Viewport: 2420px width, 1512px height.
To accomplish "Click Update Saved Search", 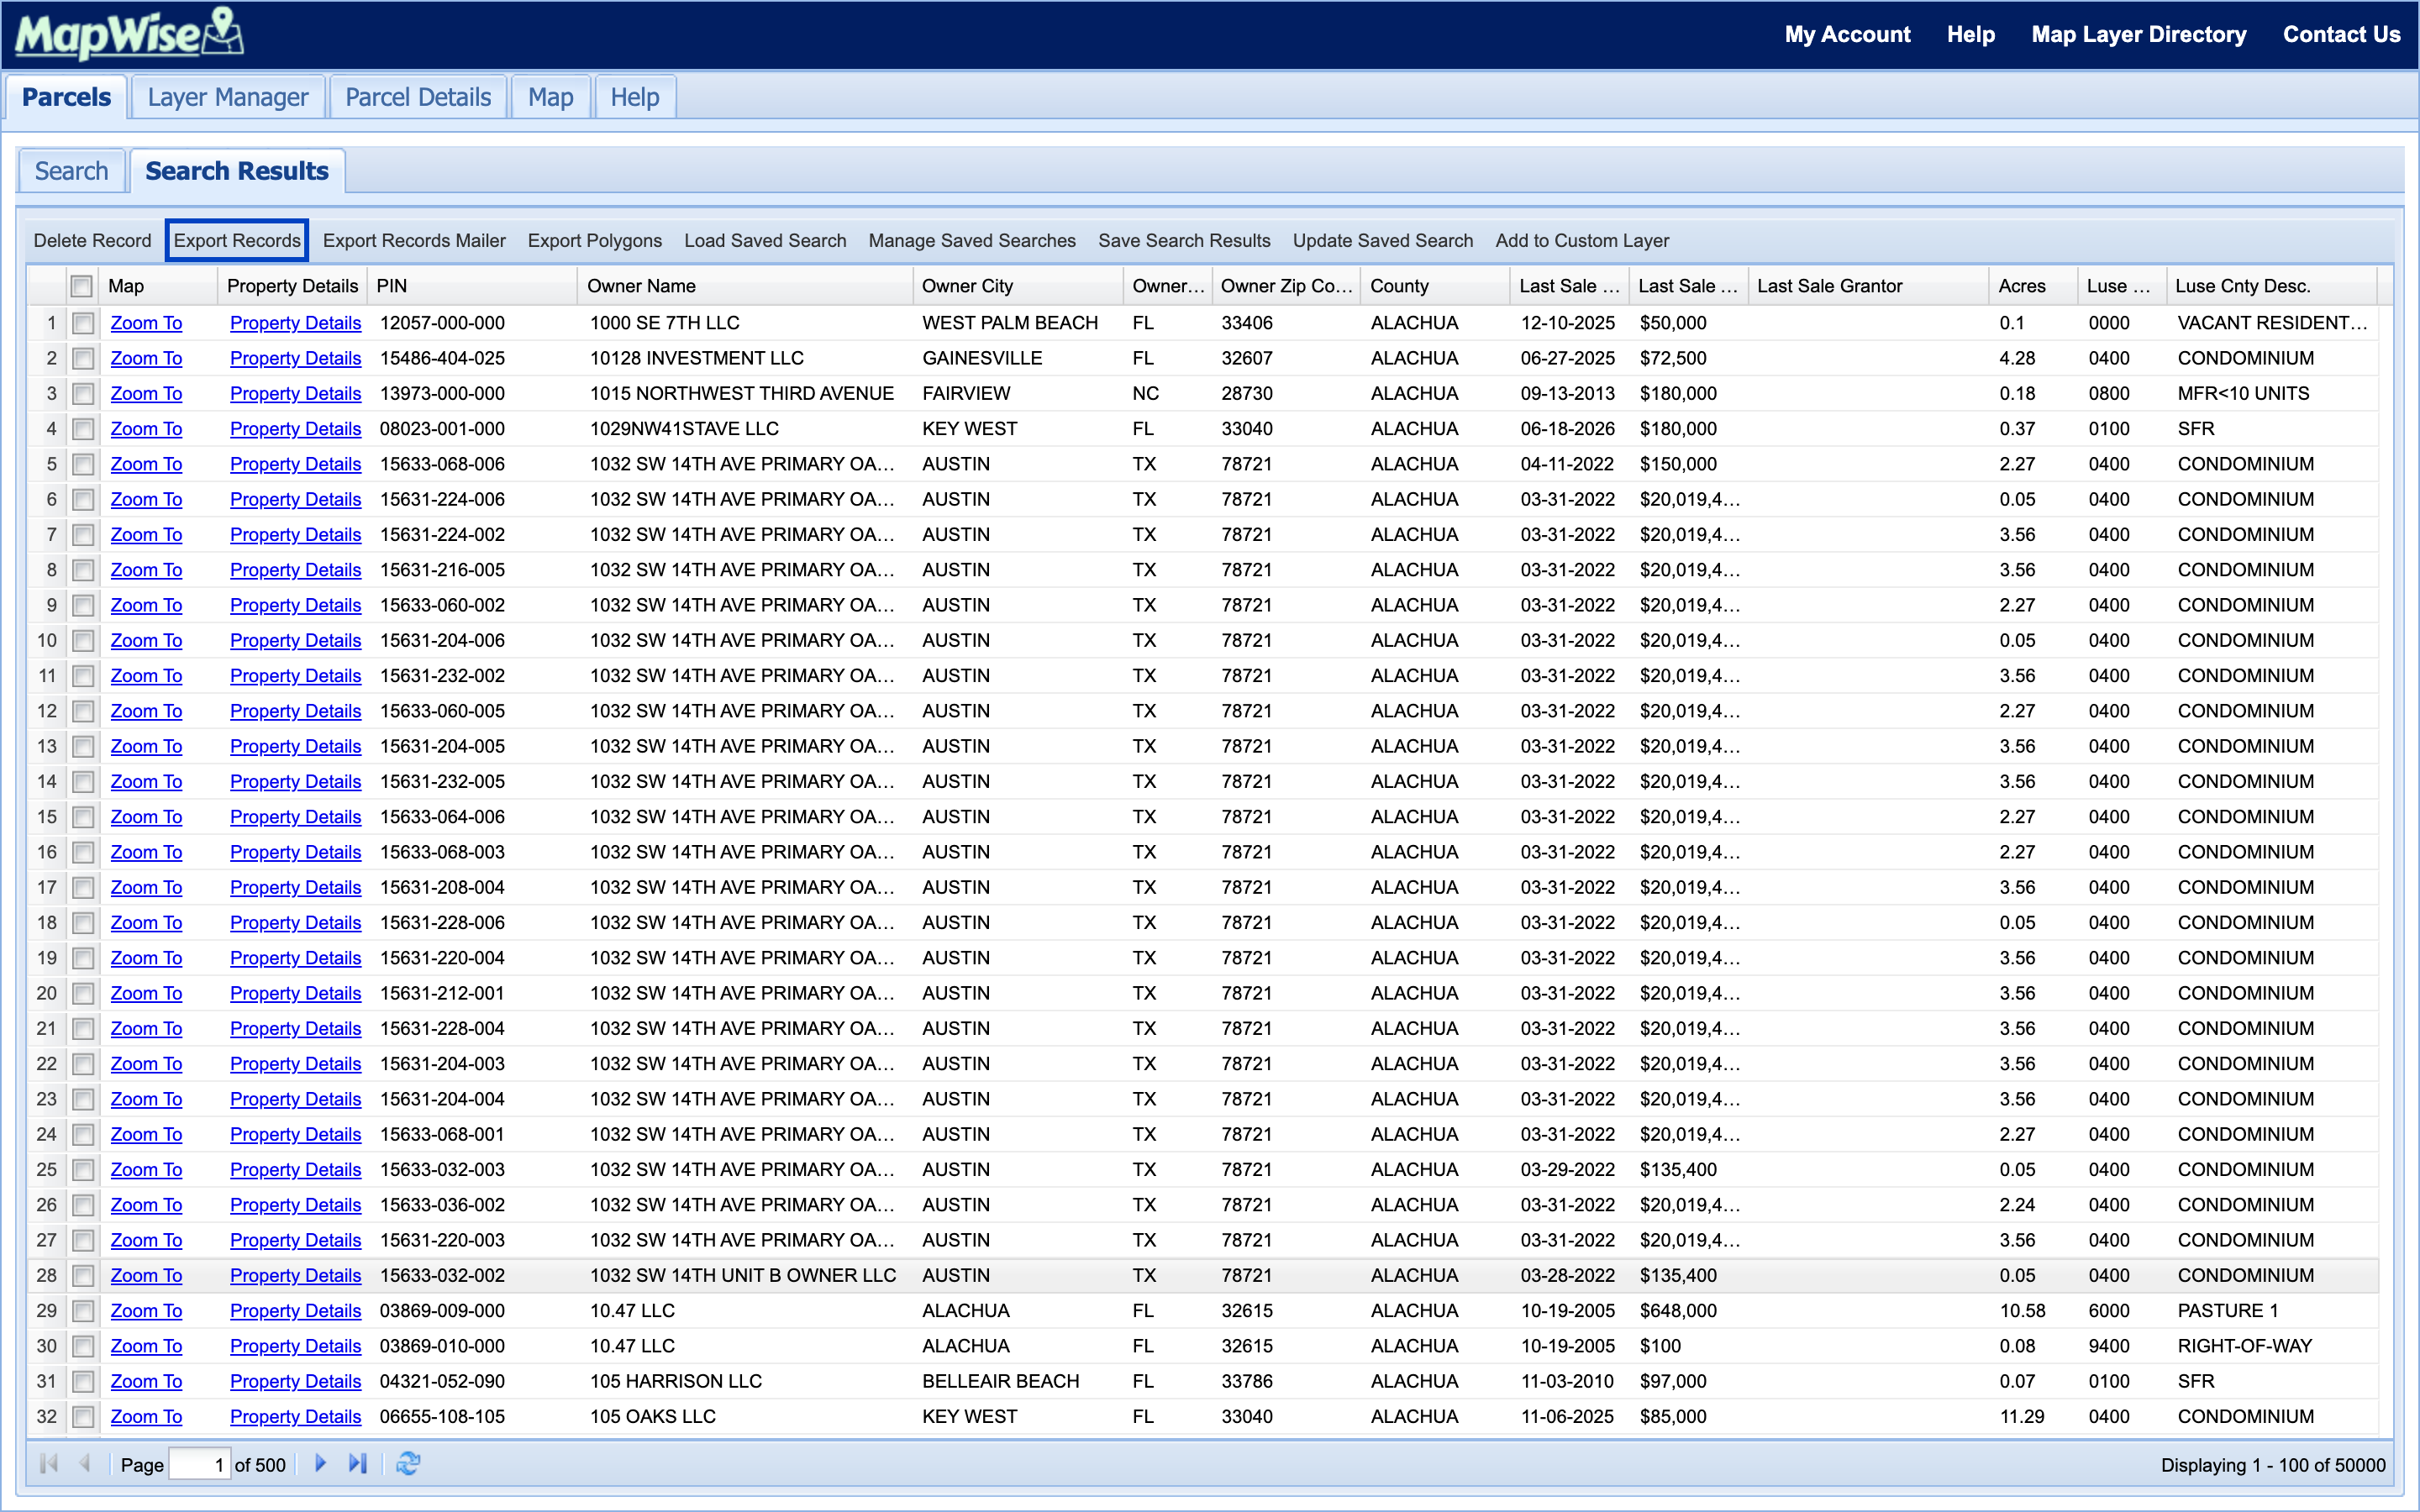I will 1383,241.
